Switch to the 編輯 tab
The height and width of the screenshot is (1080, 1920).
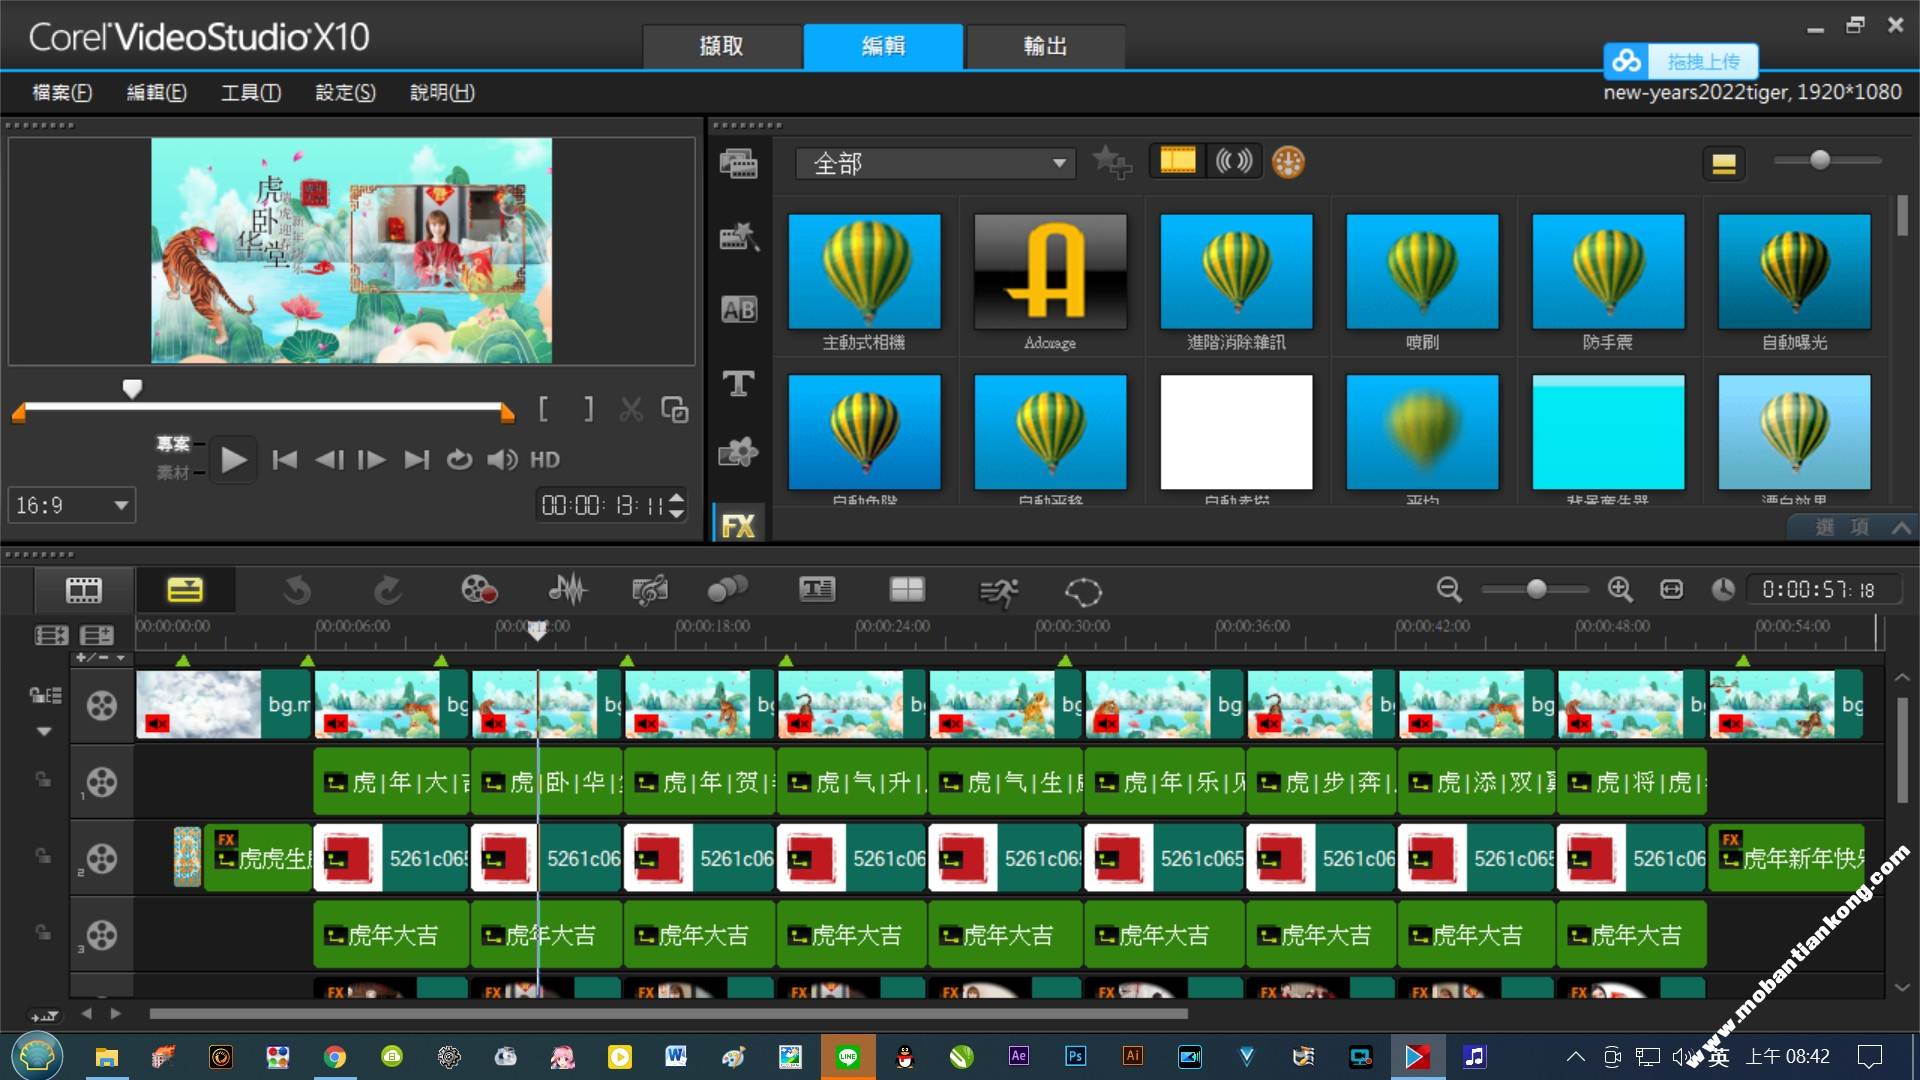884,46
